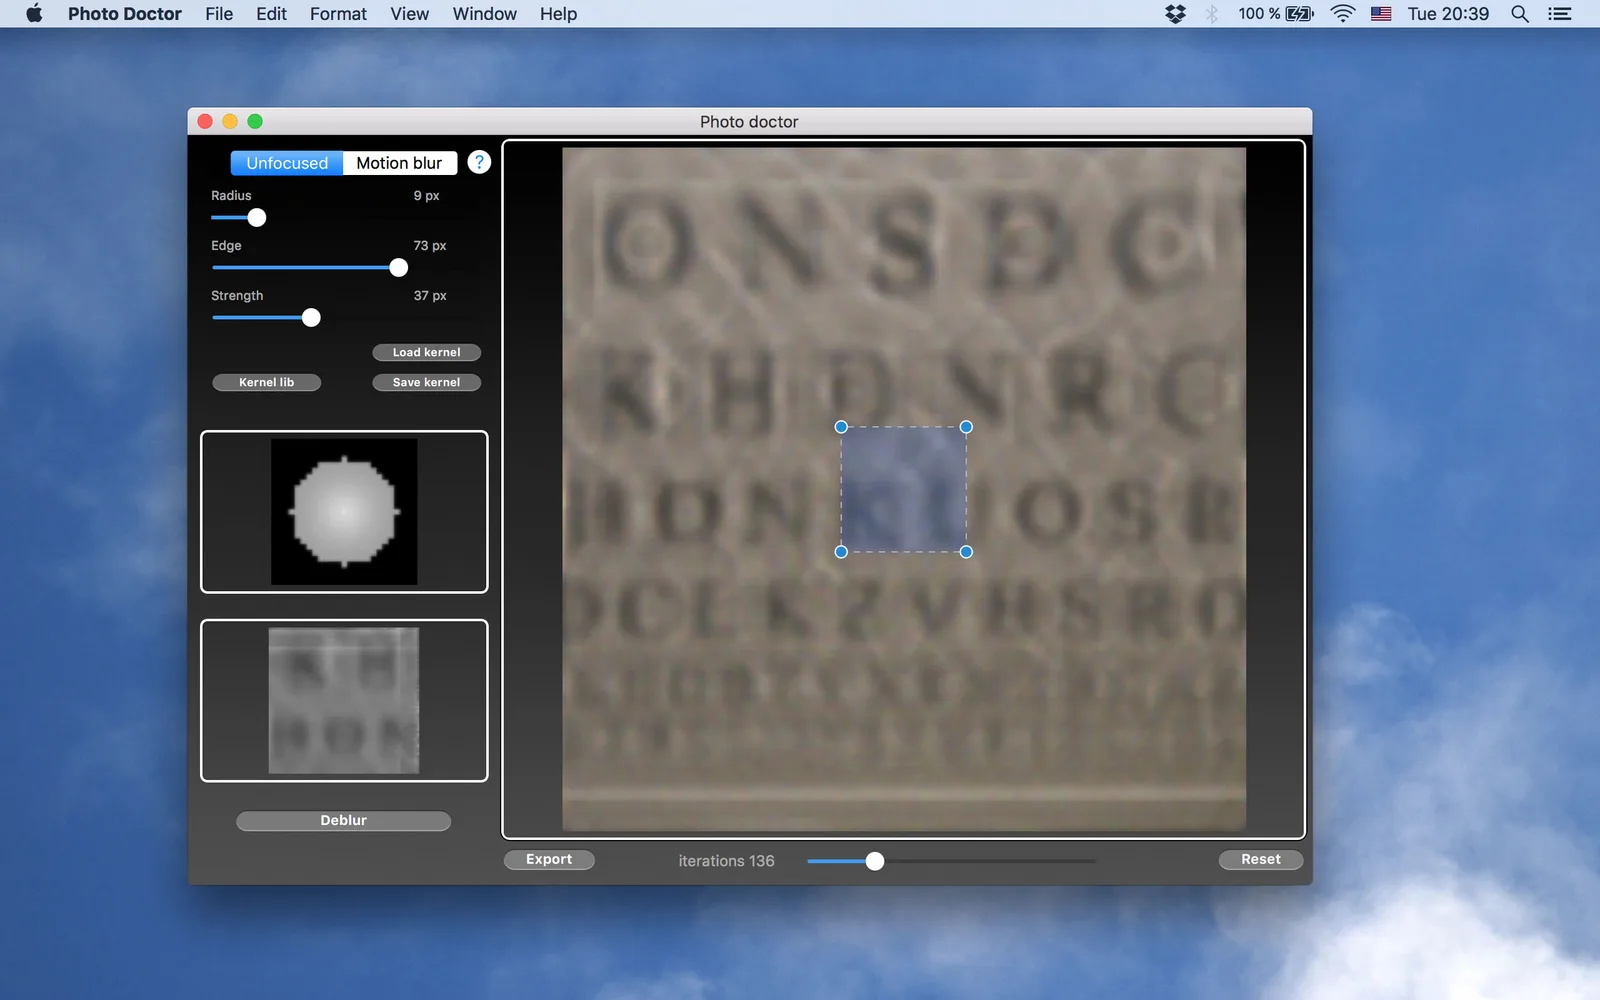Open the Format menu
The width and height of the screenshot is (1600, 1000).
click(338, 14)
